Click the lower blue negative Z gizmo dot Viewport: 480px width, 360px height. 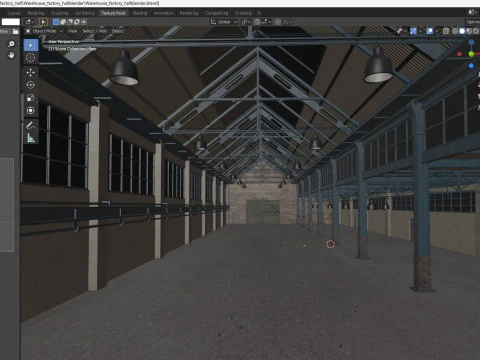pos(471,66)
